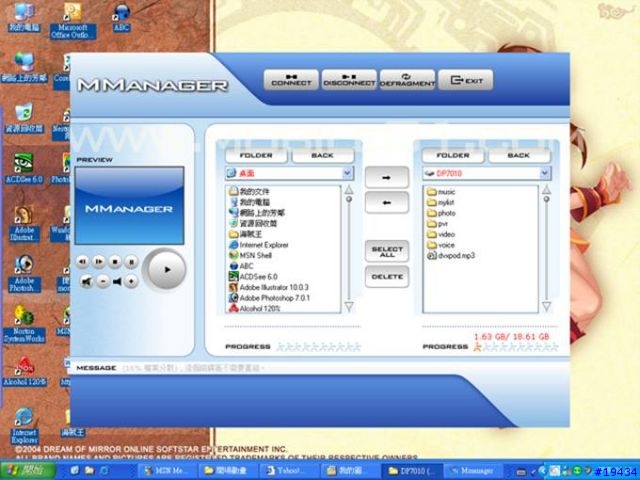This screenshot has width=640, height=480.
Task: Select 網路上的芳鄰 in the left file list
Action: (x=257, y=213)
